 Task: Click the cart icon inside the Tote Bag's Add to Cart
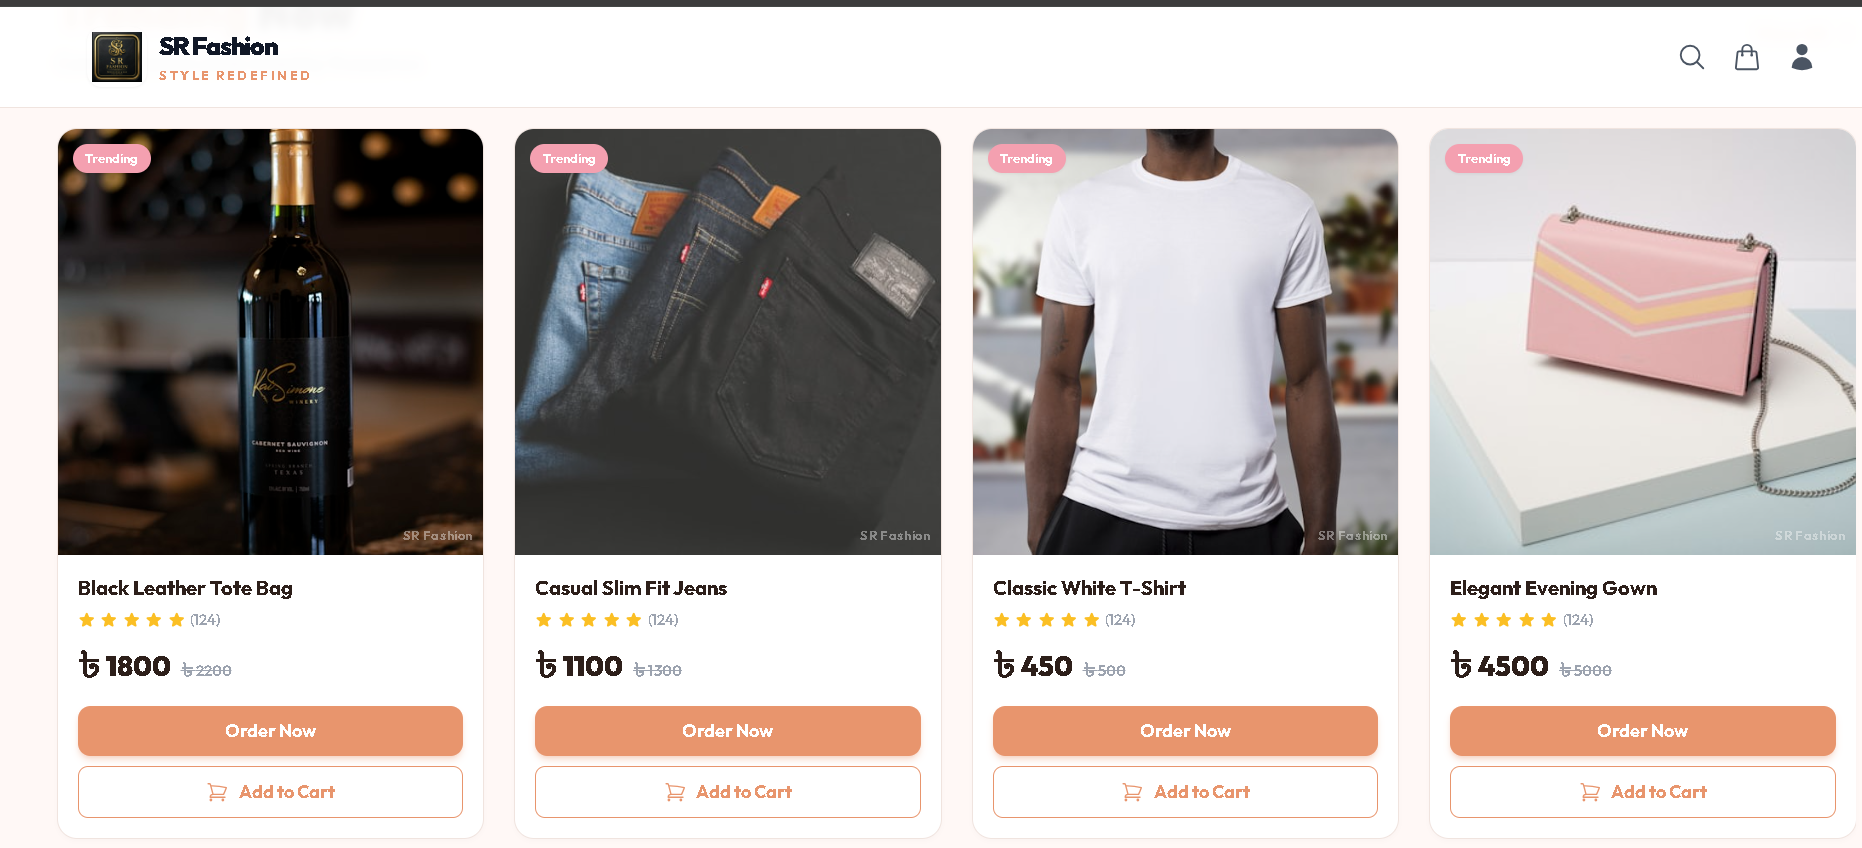point(217,792)
